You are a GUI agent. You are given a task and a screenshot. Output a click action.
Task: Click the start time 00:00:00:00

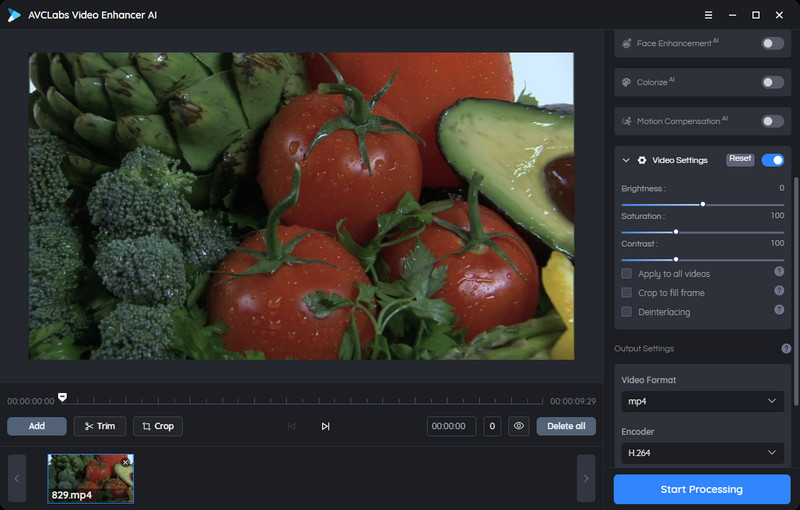pos(31,401)
